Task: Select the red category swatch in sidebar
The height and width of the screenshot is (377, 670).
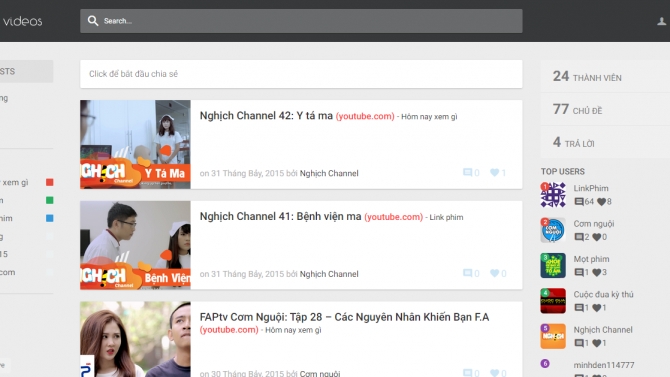Action: click(x=50, y=182)
